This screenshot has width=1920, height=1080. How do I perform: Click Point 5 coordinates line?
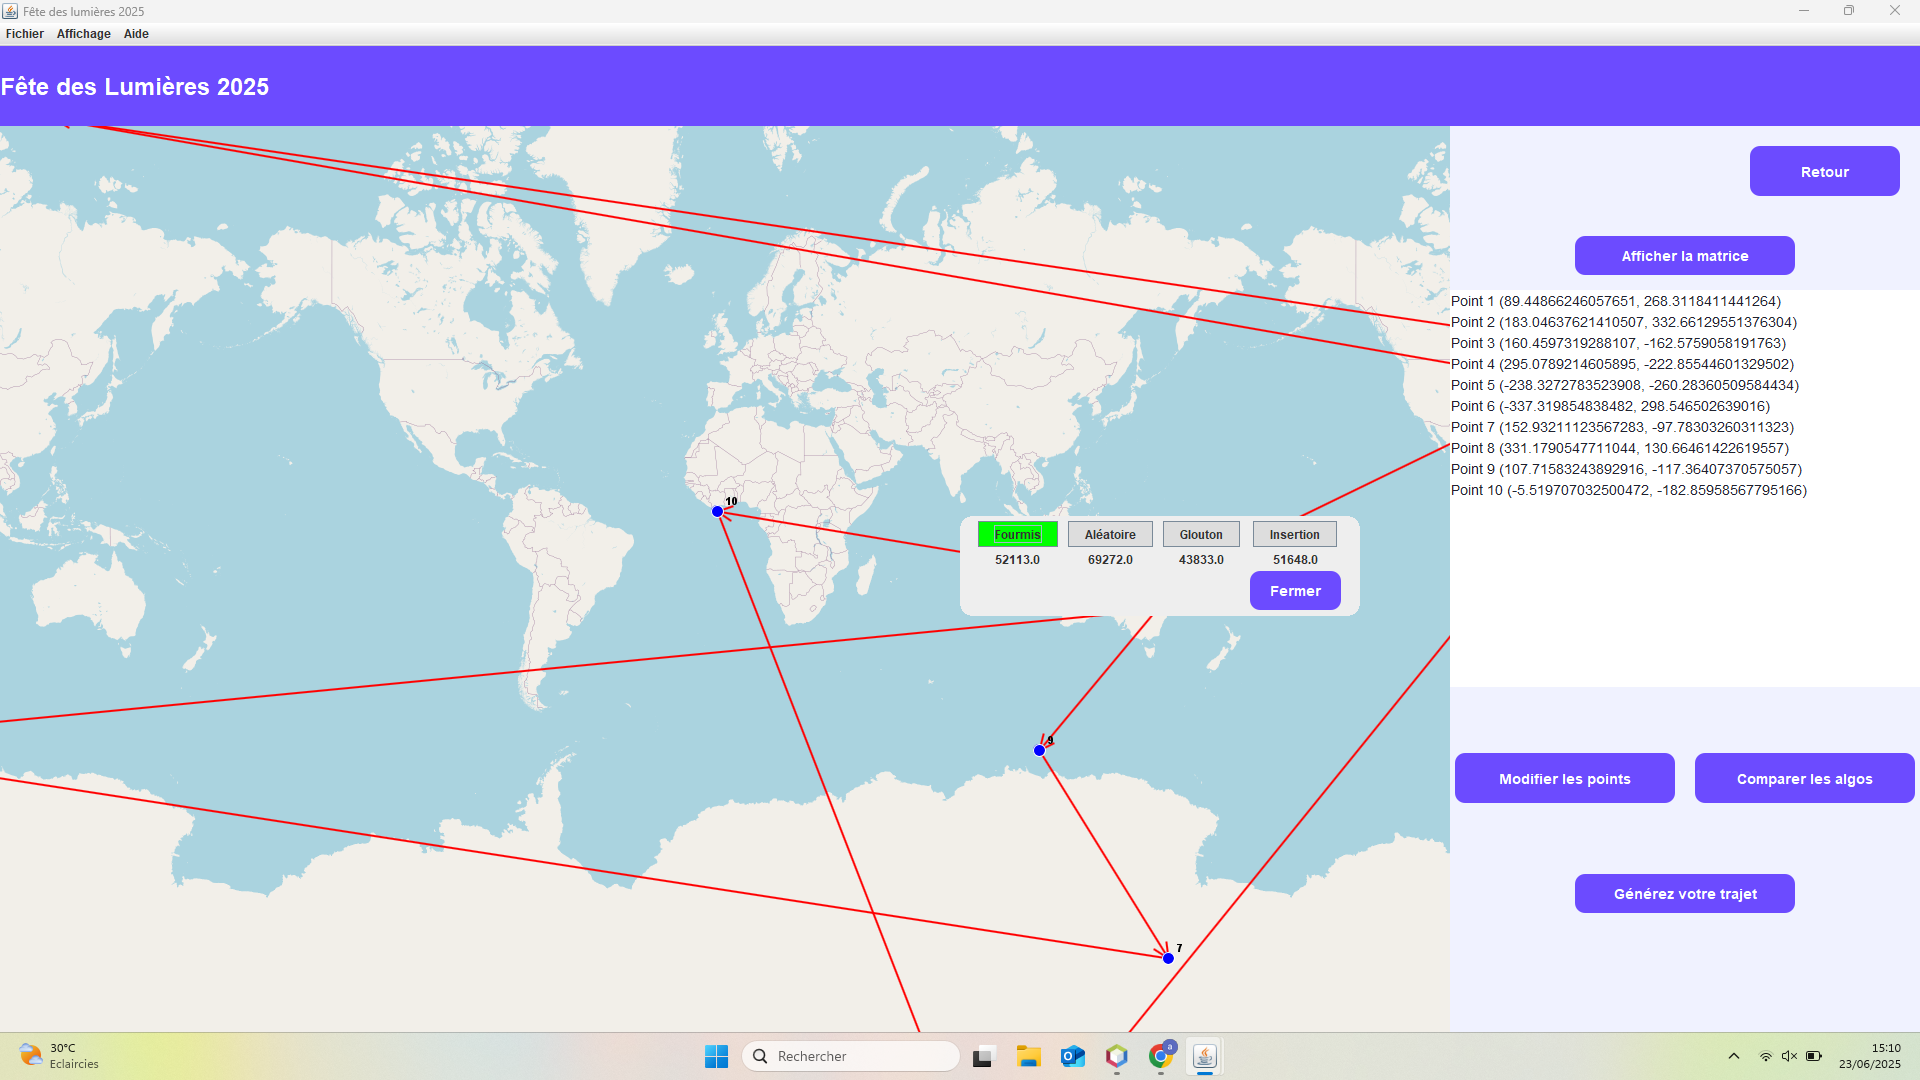(x=1624, y=385)
